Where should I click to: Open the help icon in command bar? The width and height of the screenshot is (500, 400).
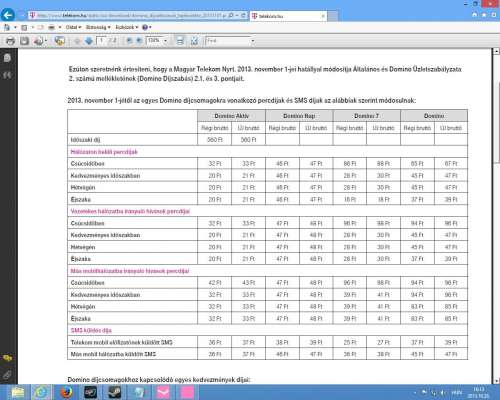[145, 27]
